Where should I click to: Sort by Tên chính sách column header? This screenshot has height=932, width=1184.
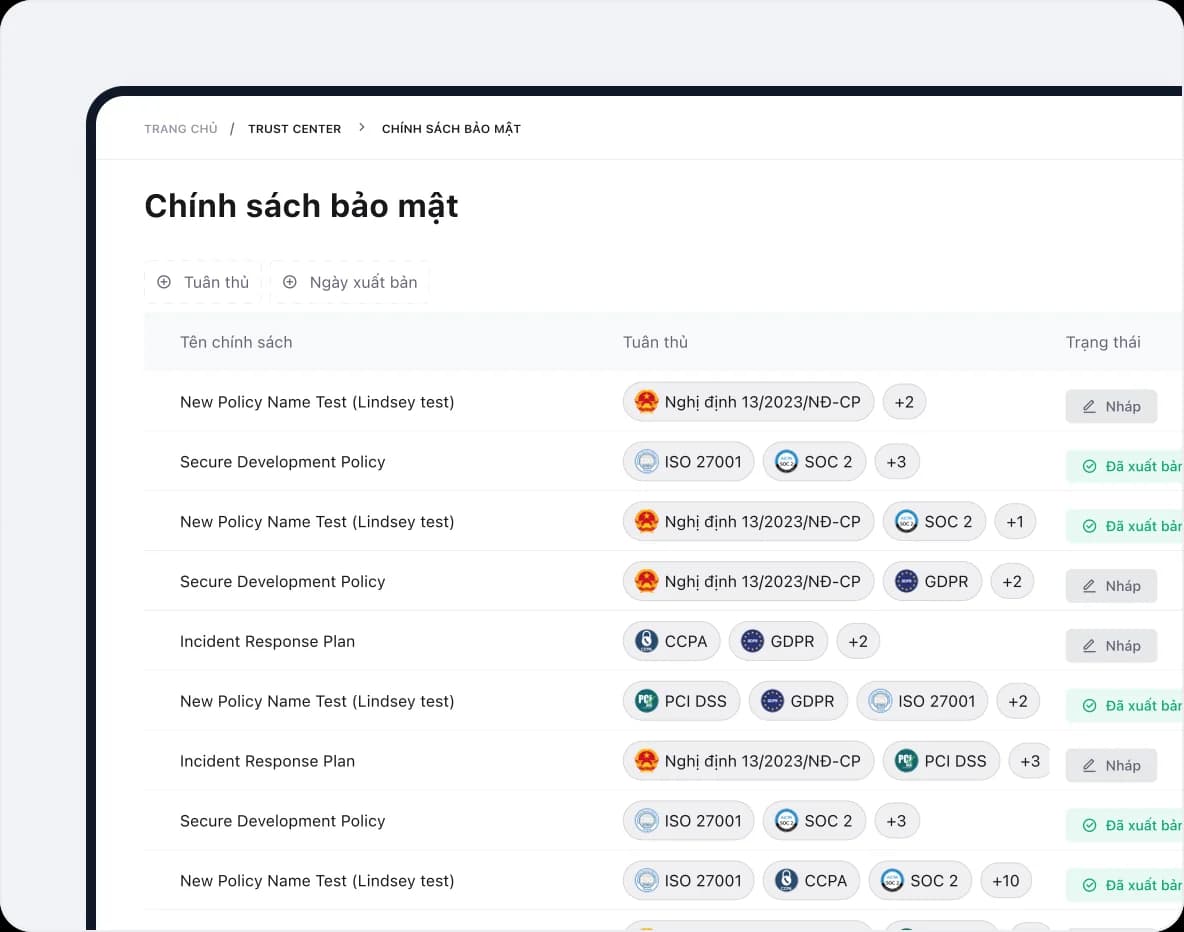point(236,342)
